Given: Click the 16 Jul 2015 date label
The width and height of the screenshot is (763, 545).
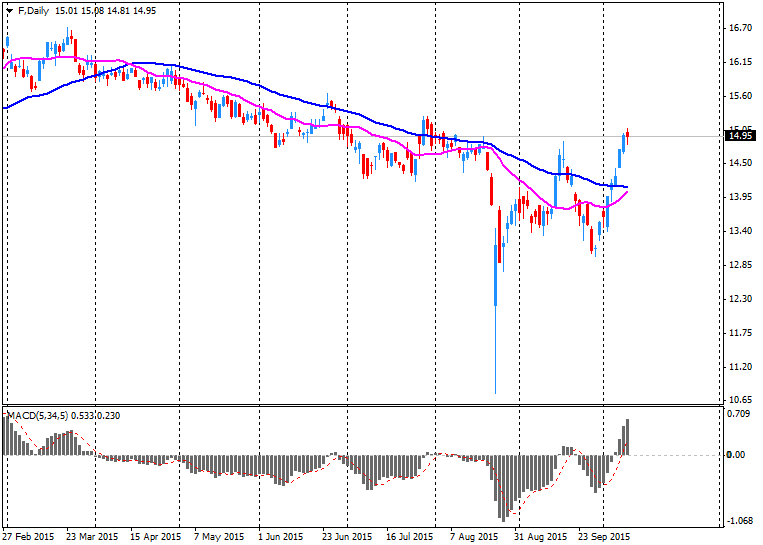Looking at the screenshot, I should tap(410, 537).
